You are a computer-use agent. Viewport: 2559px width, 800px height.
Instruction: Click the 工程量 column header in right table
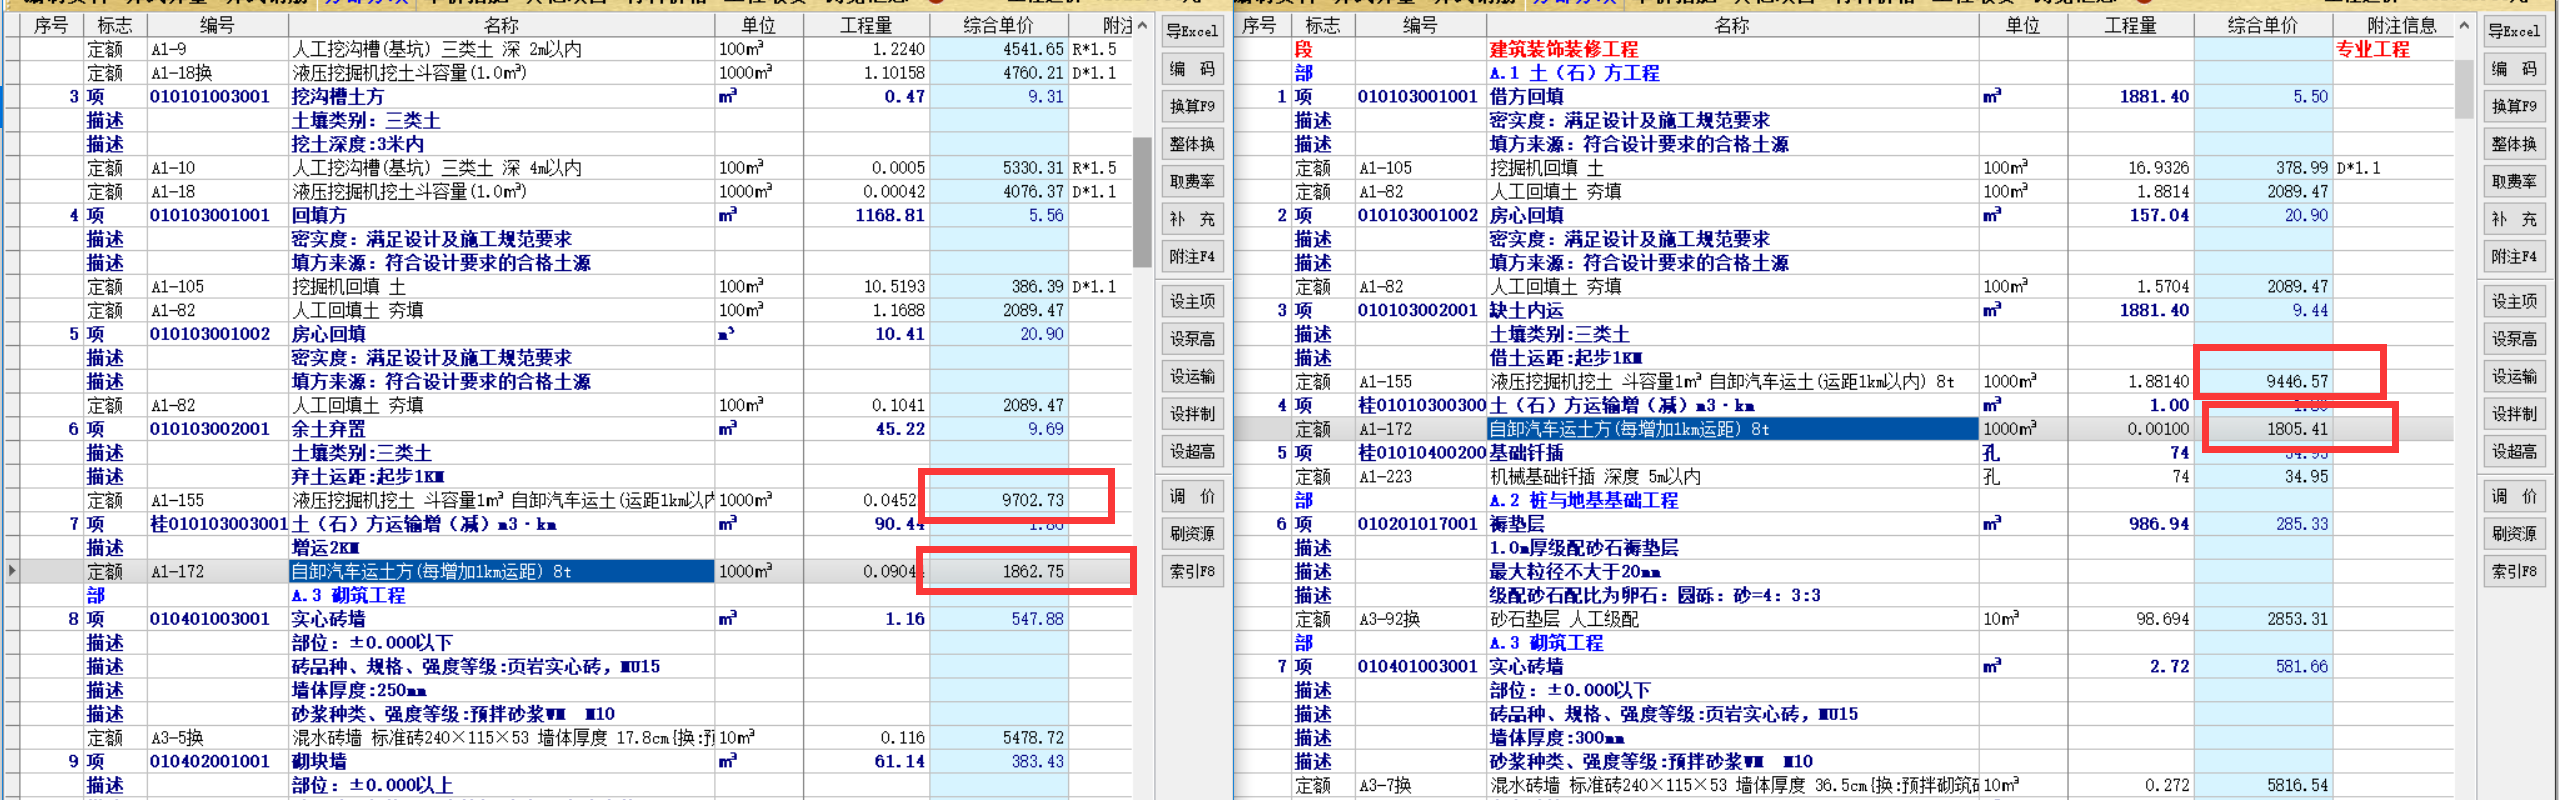2130,25
